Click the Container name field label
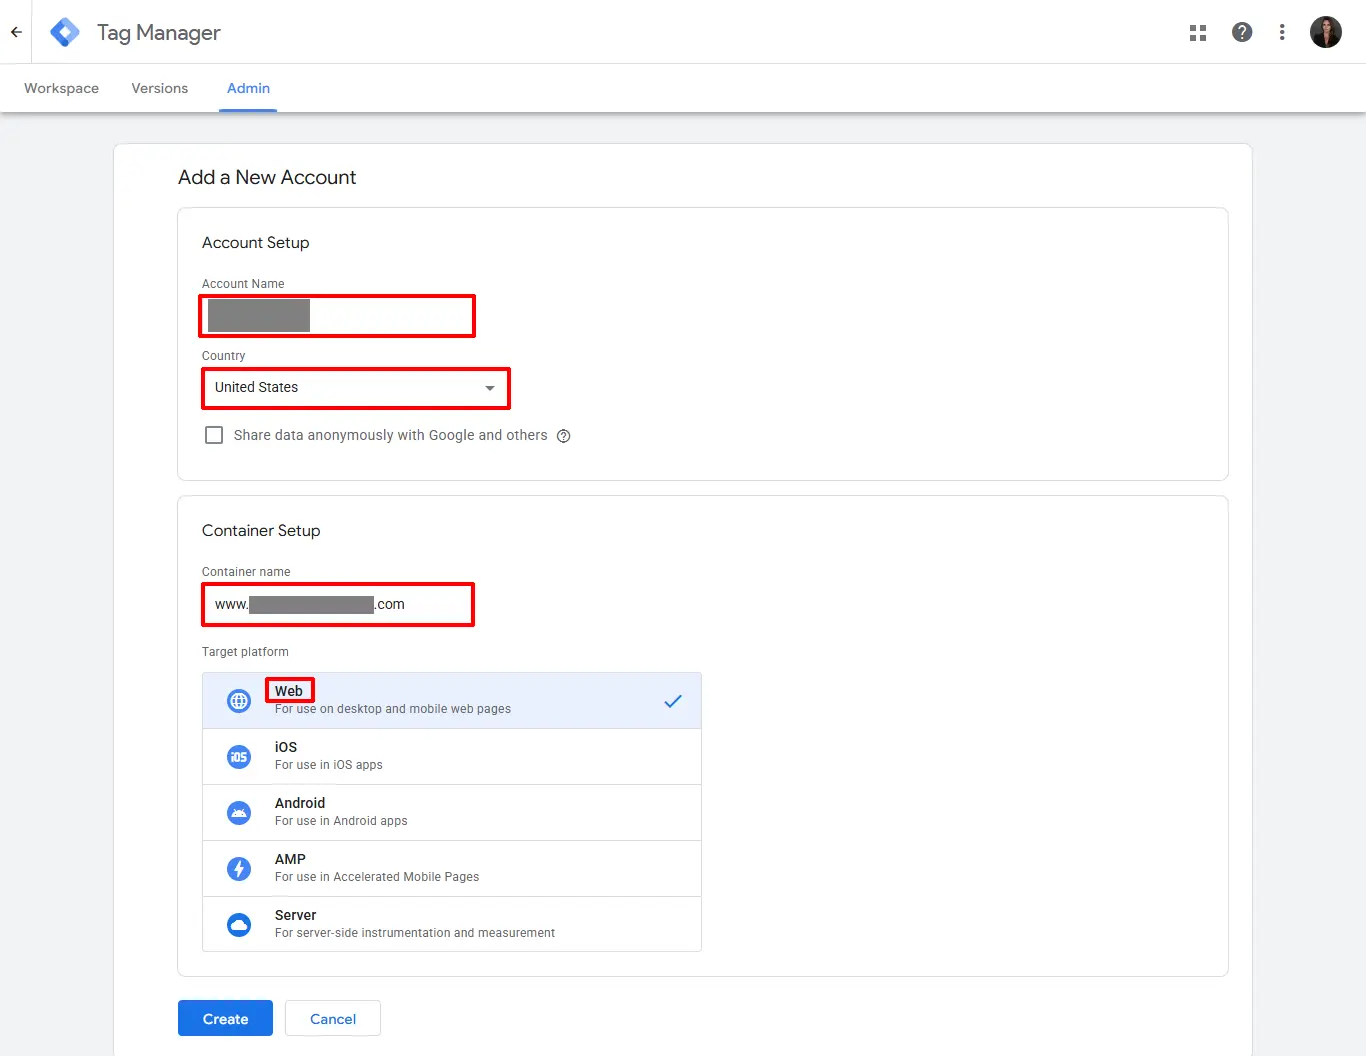Image resolution: width=1366 pixels, height=1056 pixels. pyautogui.click(x=246, y=572)
